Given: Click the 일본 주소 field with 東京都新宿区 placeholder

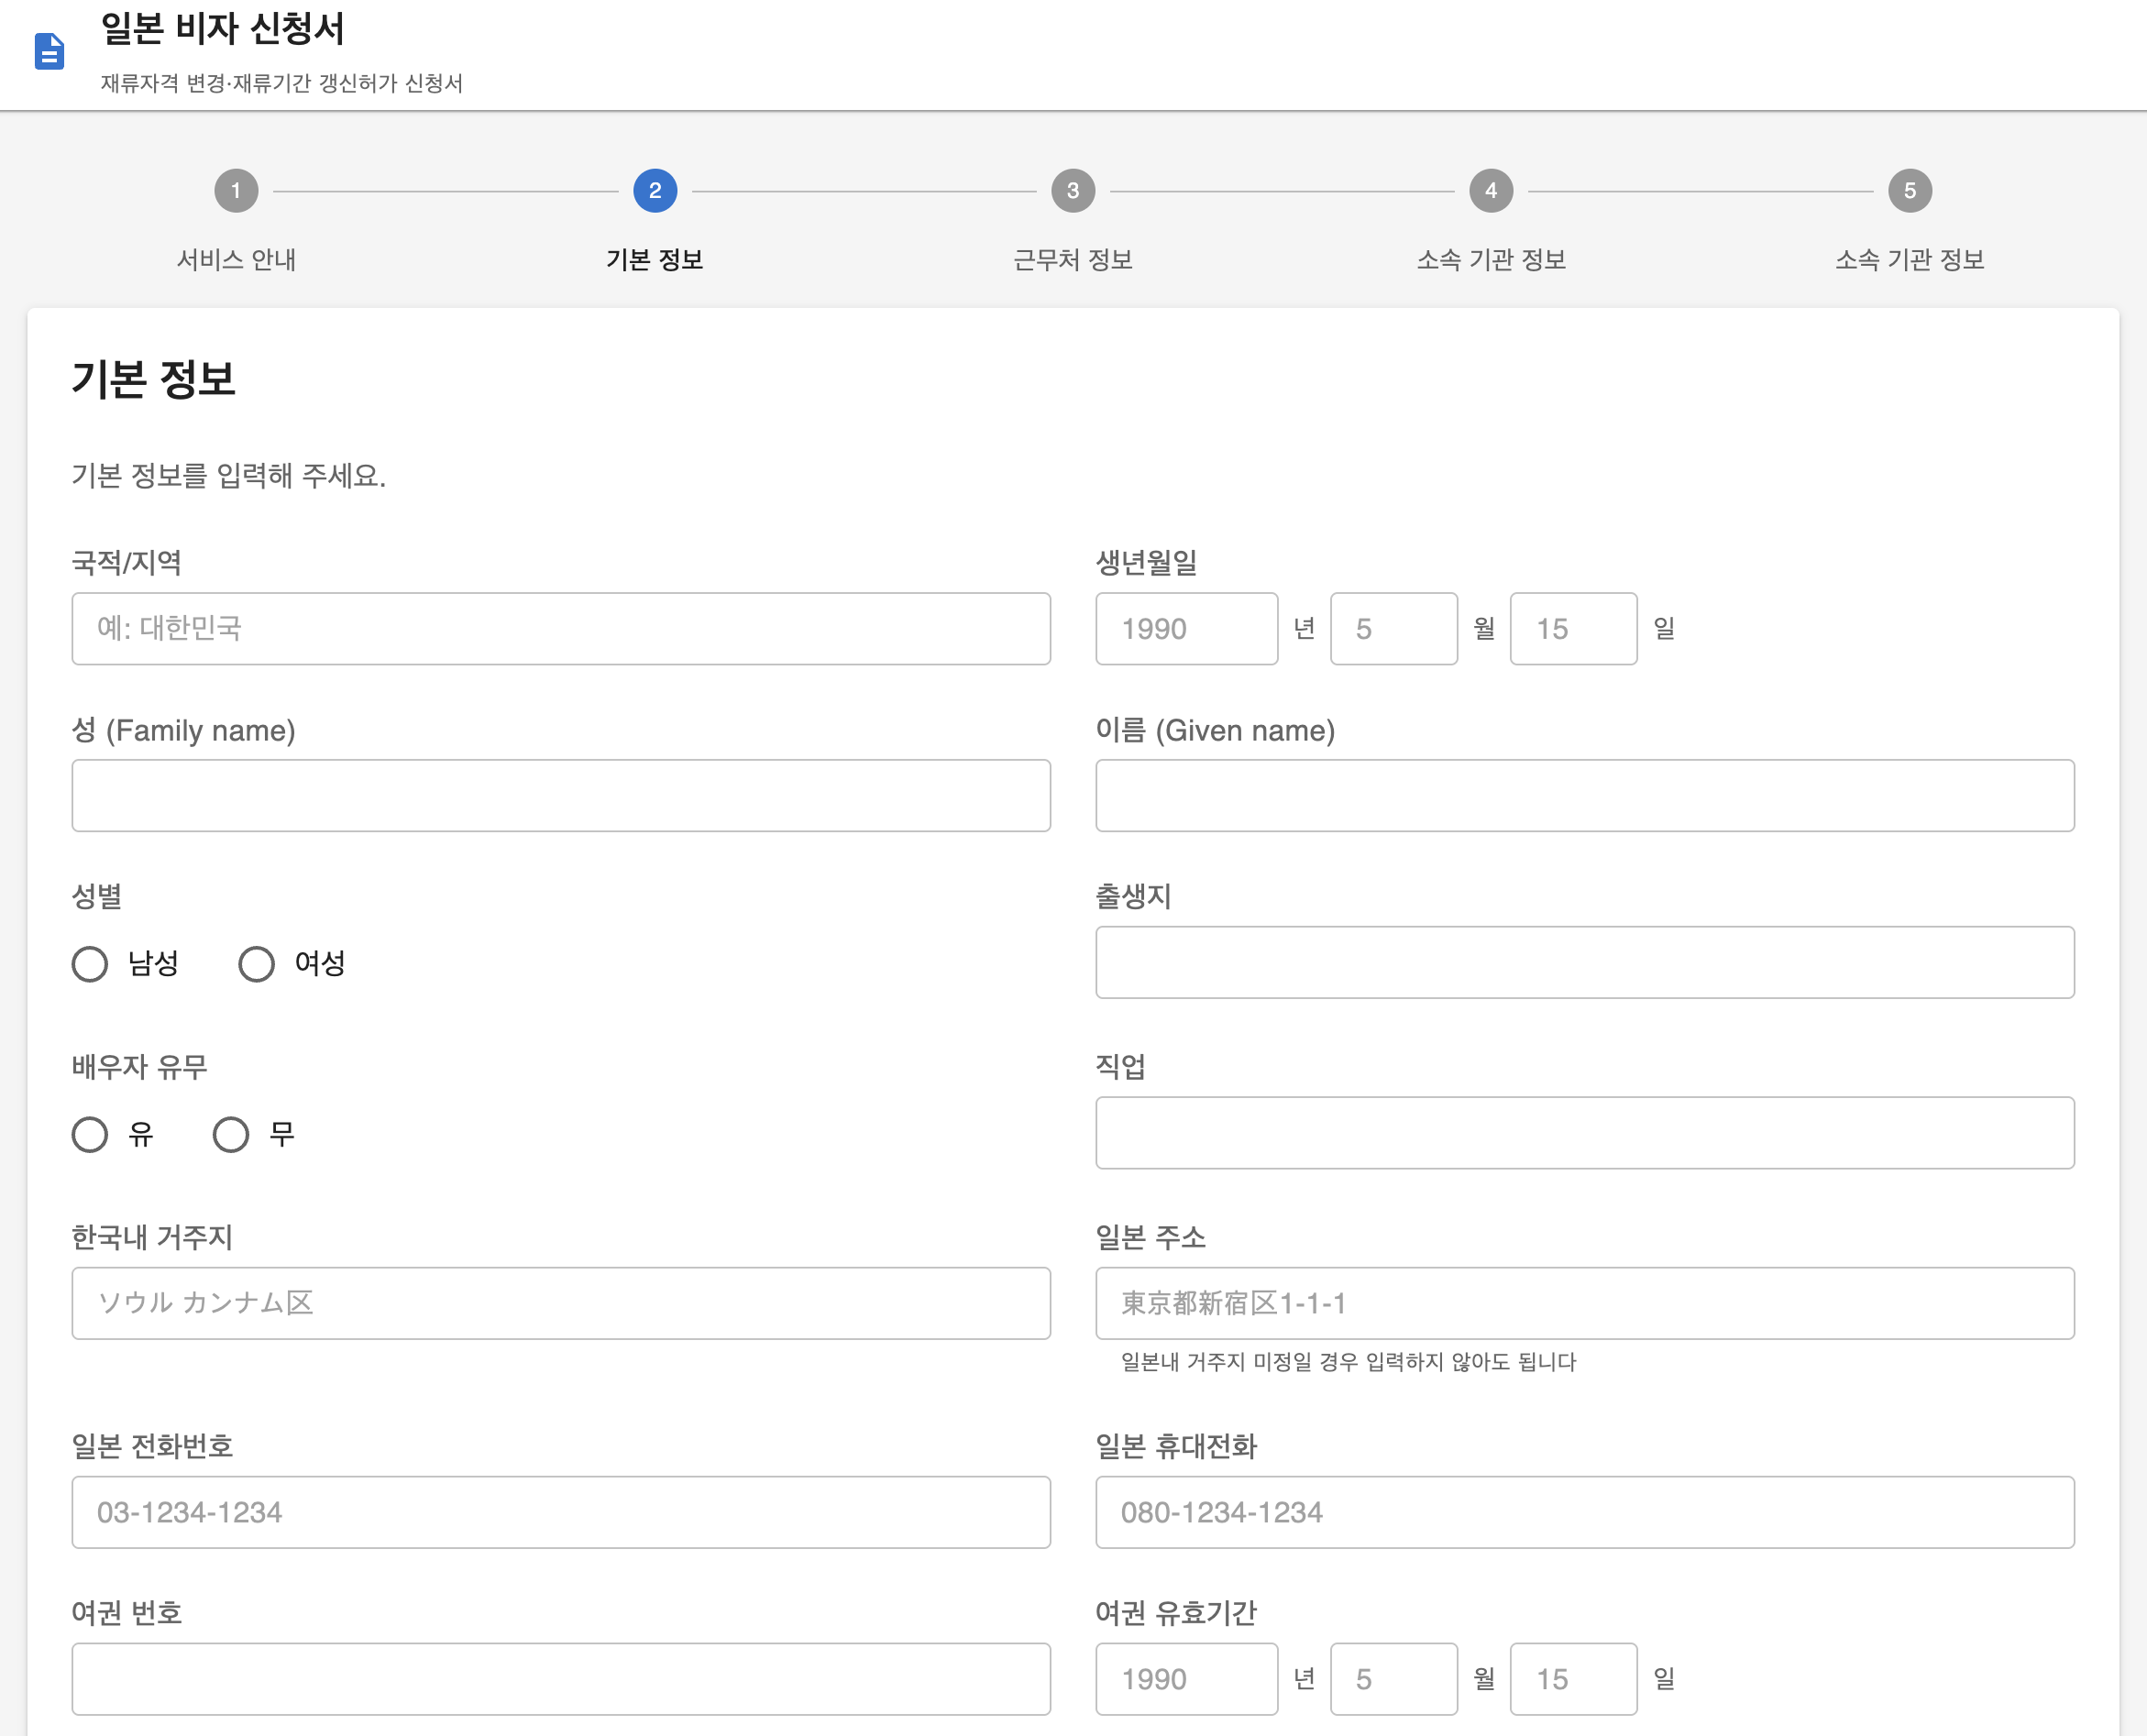Looking at the screenshot, I should point(1585,1303).
